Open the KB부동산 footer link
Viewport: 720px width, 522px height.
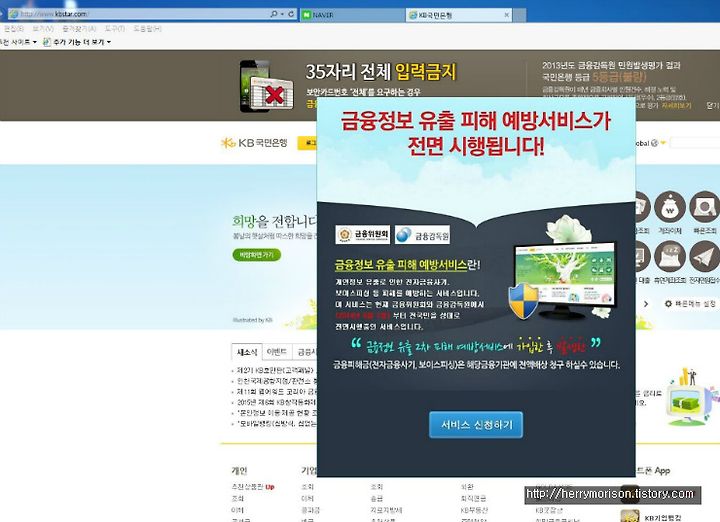pos(474,510)
